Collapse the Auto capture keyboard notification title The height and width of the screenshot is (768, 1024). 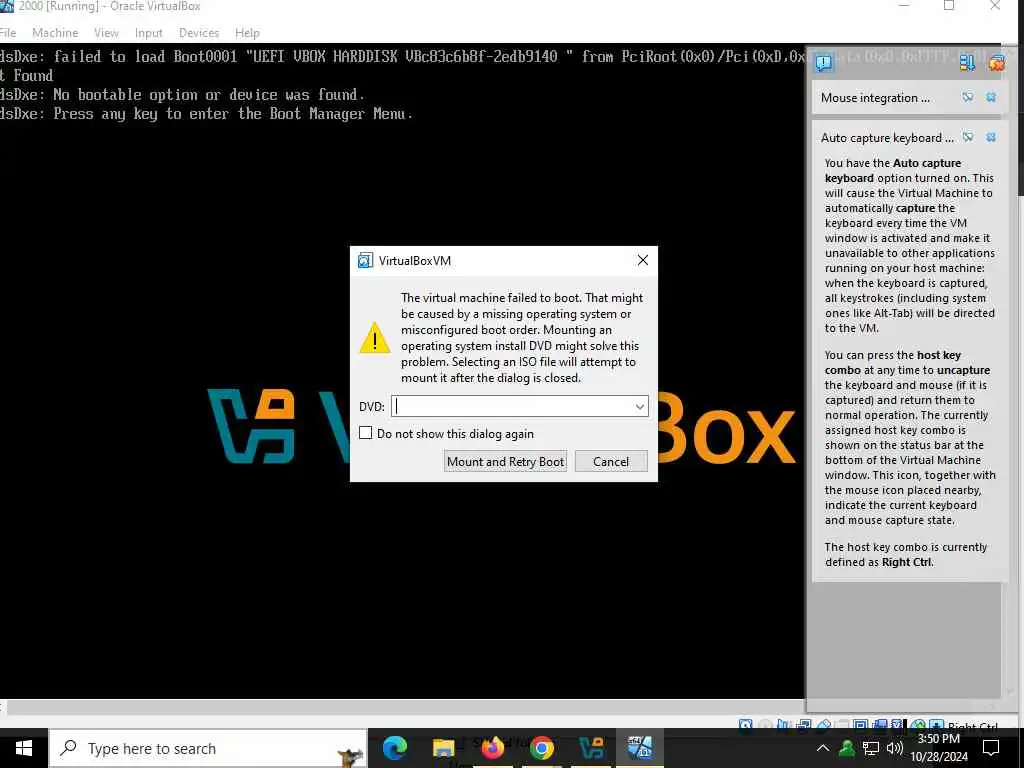pos(887,138)
